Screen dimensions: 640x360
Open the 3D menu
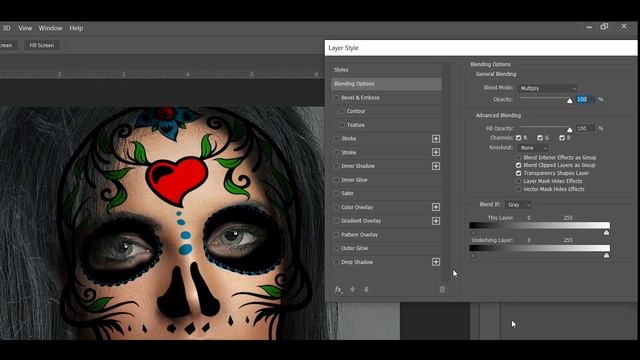click(x=7, y=28)
